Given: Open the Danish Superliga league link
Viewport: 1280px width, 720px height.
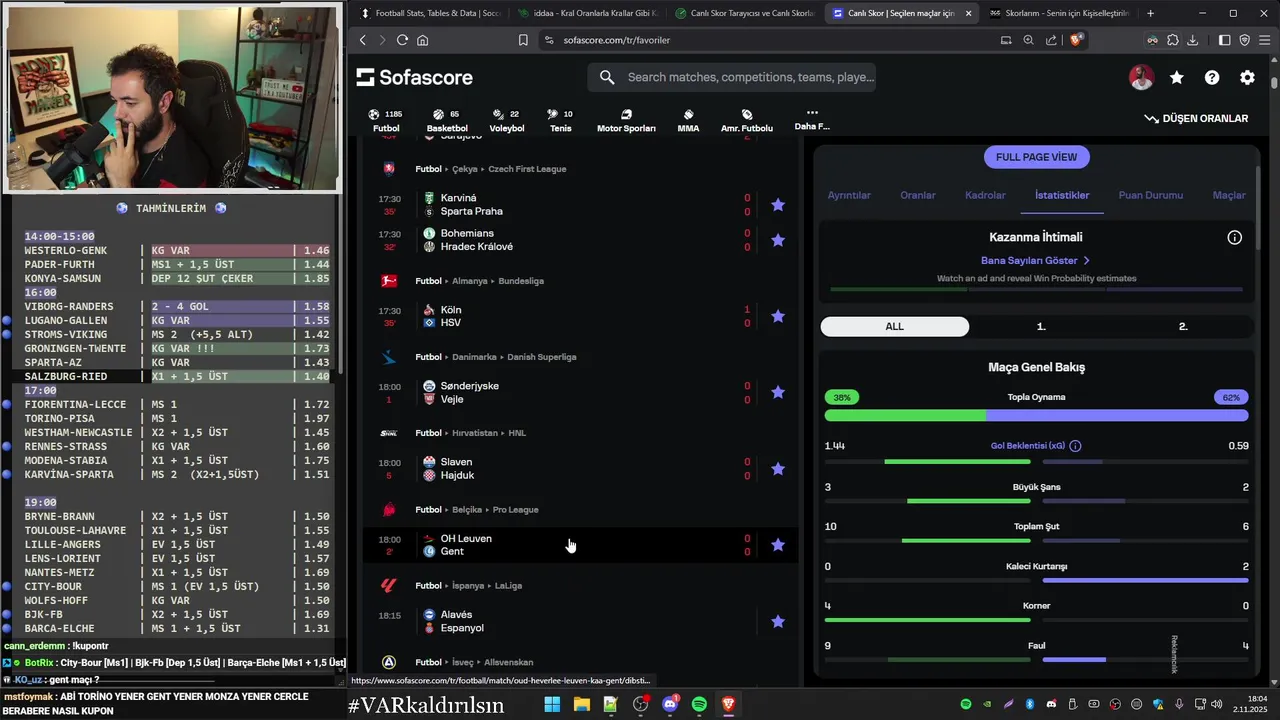Looking at the screenshot, I should (x=542, y=357).
